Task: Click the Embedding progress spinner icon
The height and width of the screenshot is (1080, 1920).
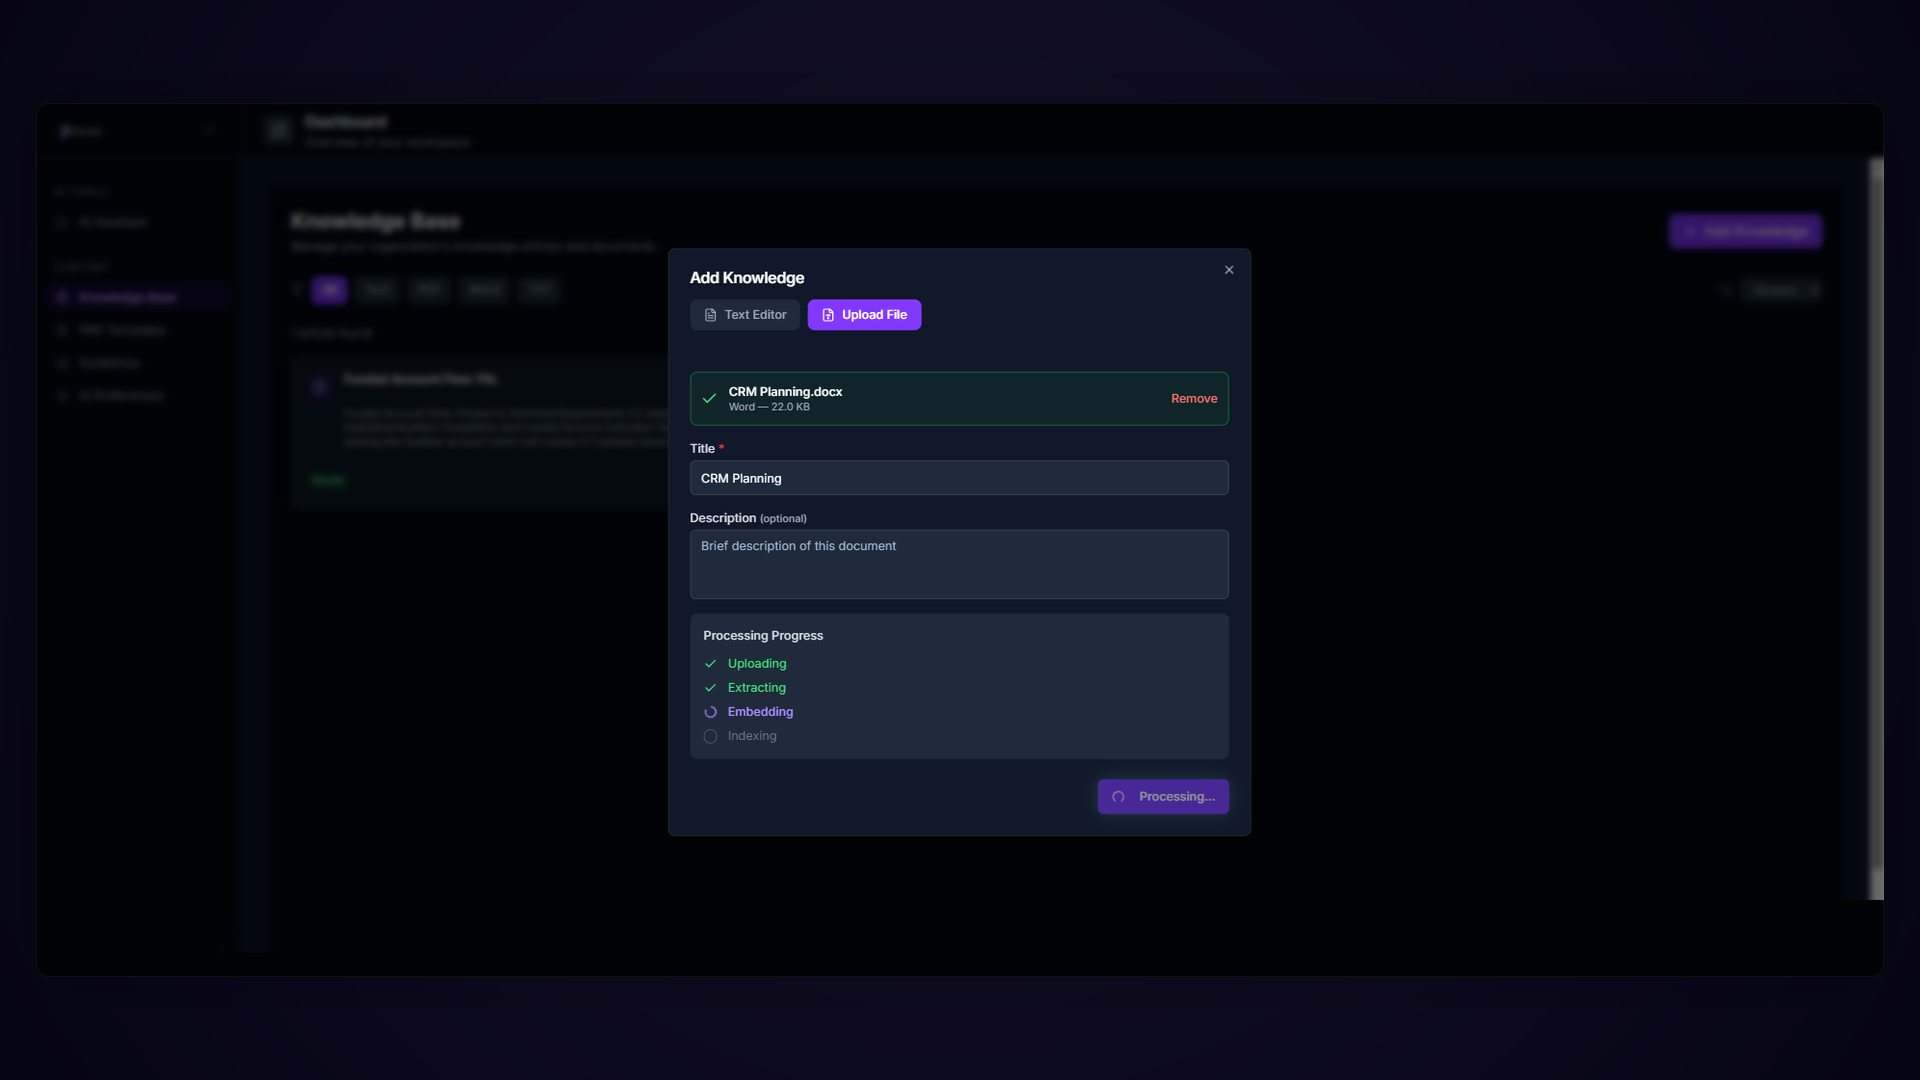Action: 710,711
